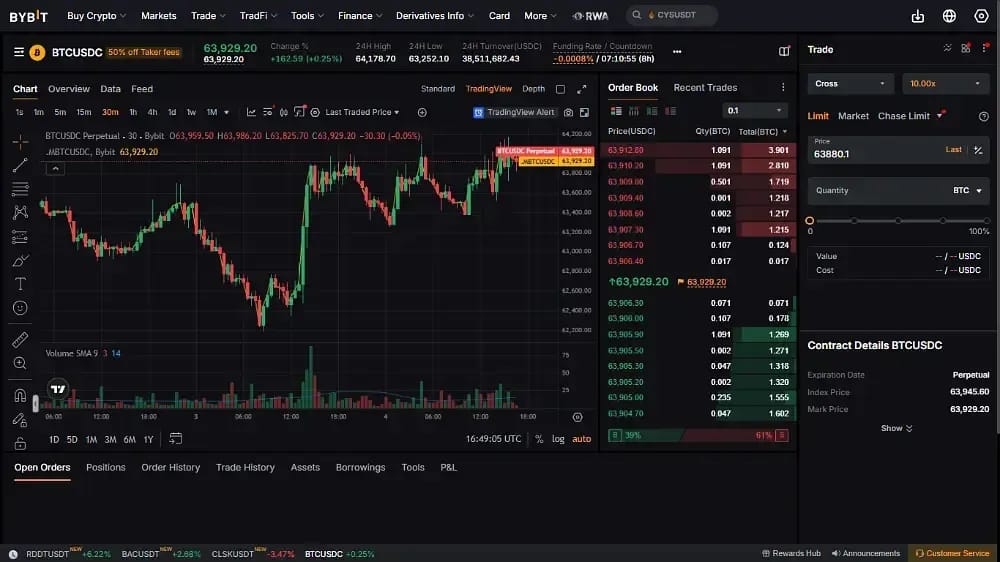Toggle auto scale on chart
The width and height of the screenshot is (1000, 562).
(x=582, y=439)
